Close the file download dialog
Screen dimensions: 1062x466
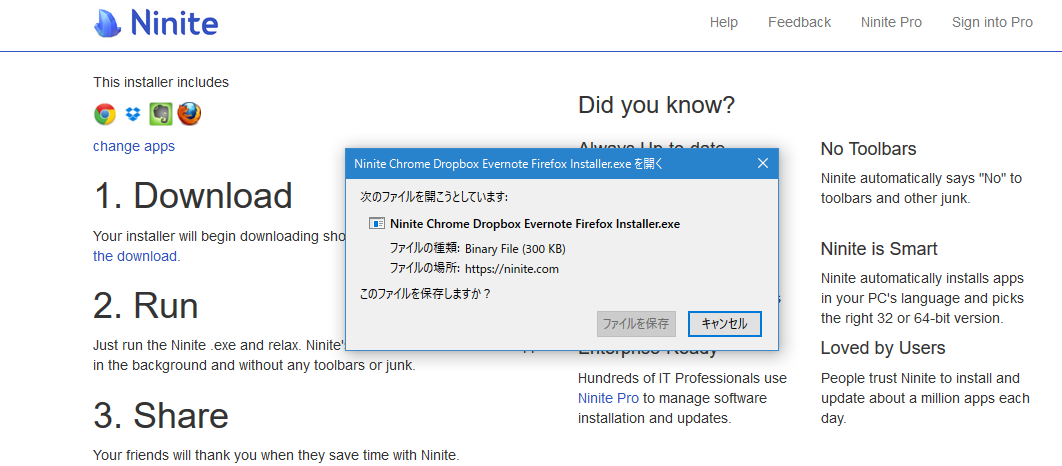(x=763, y=163)
